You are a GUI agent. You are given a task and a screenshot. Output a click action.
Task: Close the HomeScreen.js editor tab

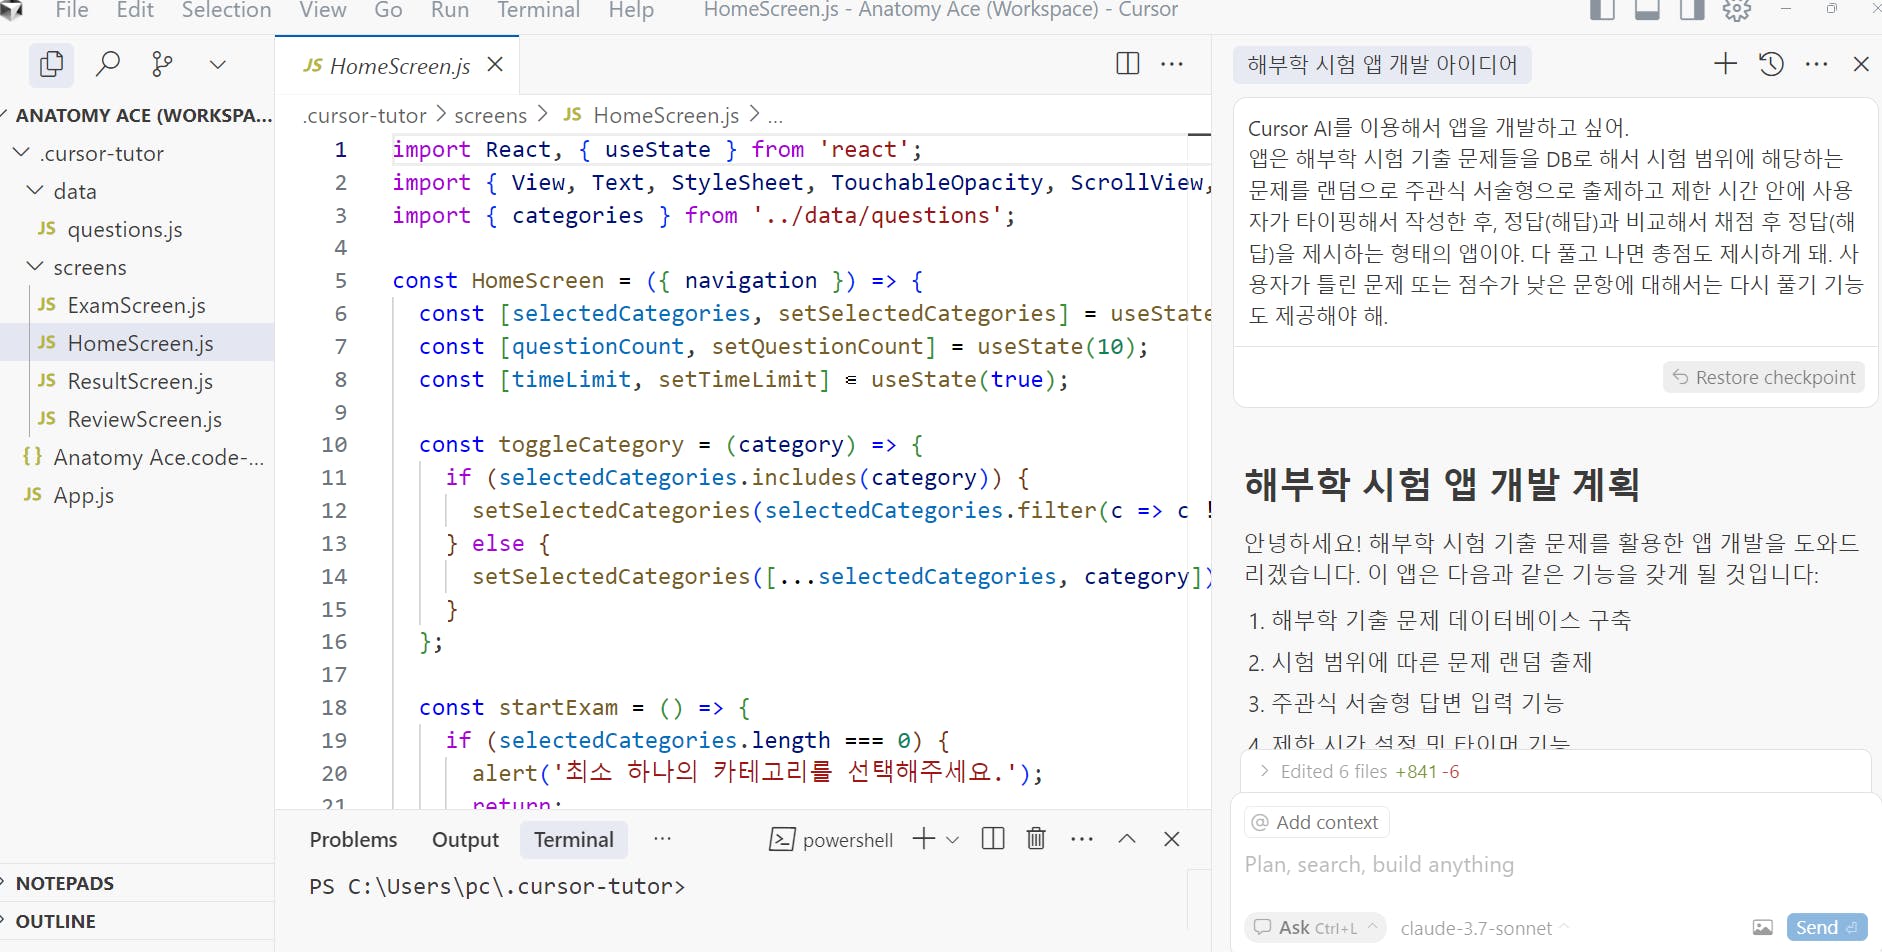pyautogui.click(x=495, y=65)
